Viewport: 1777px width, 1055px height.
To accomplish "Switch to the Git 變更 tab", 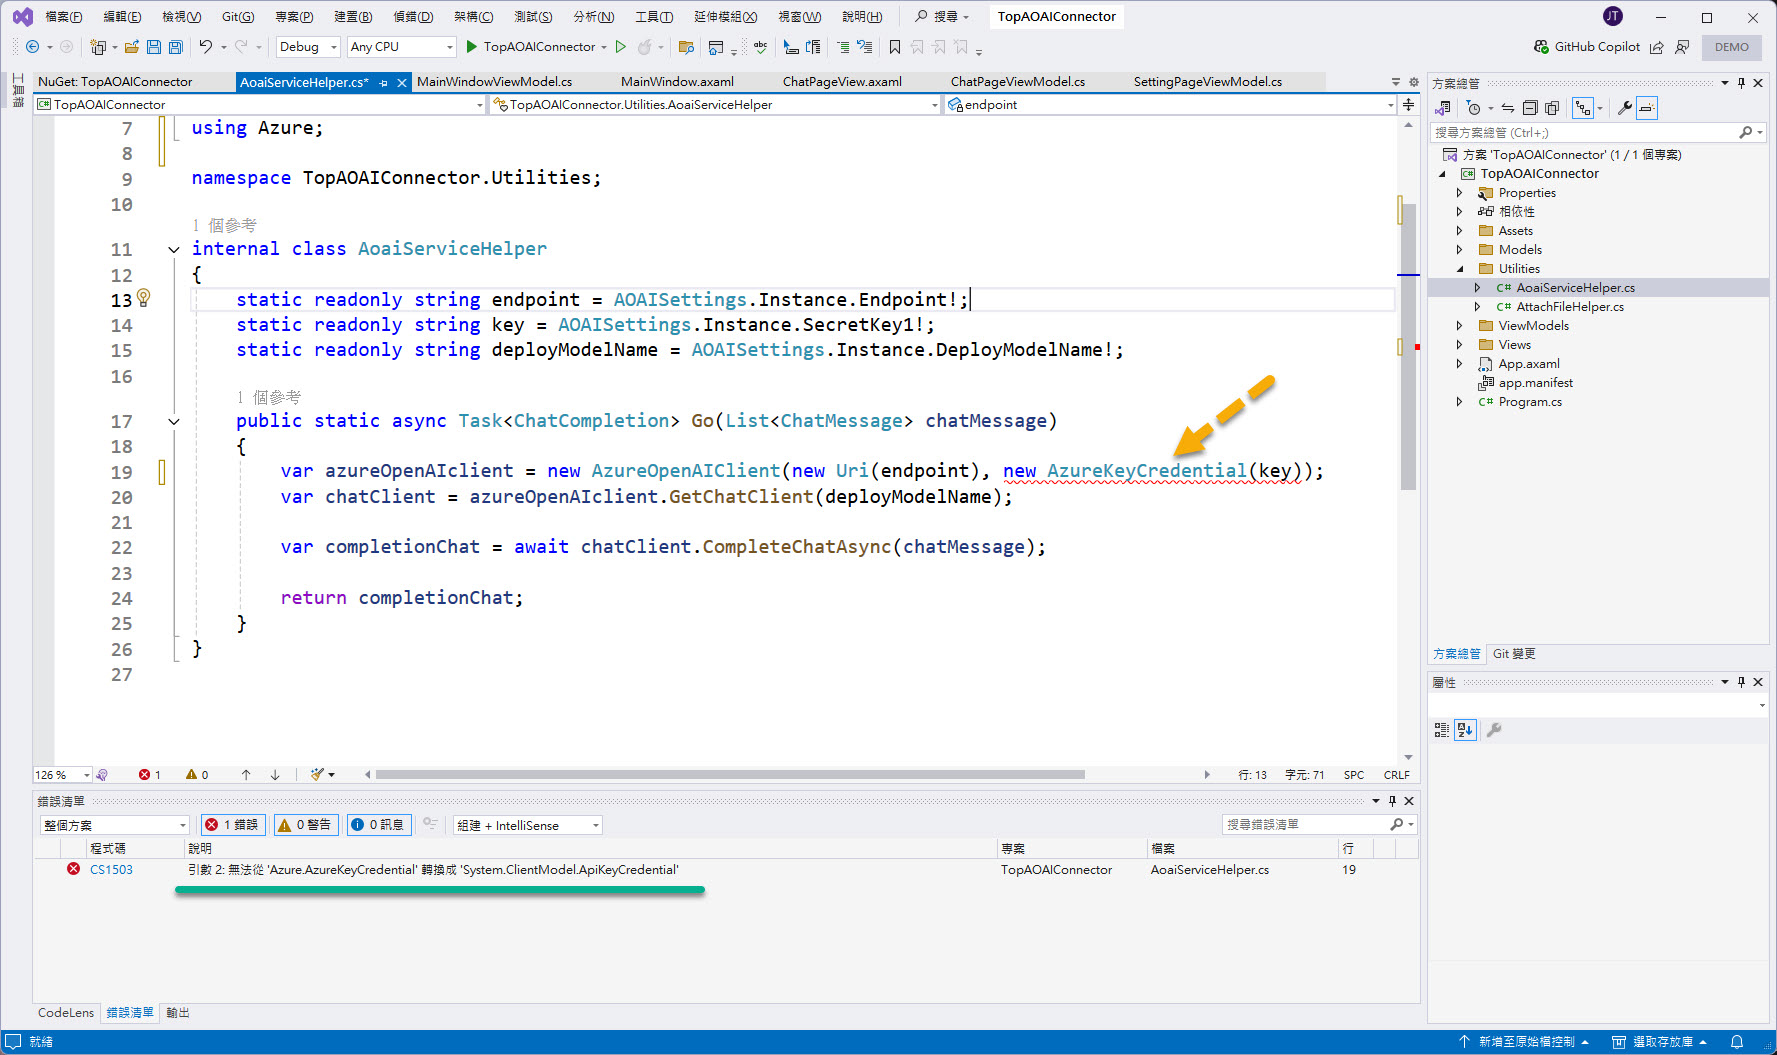I will coord(1514,654).
